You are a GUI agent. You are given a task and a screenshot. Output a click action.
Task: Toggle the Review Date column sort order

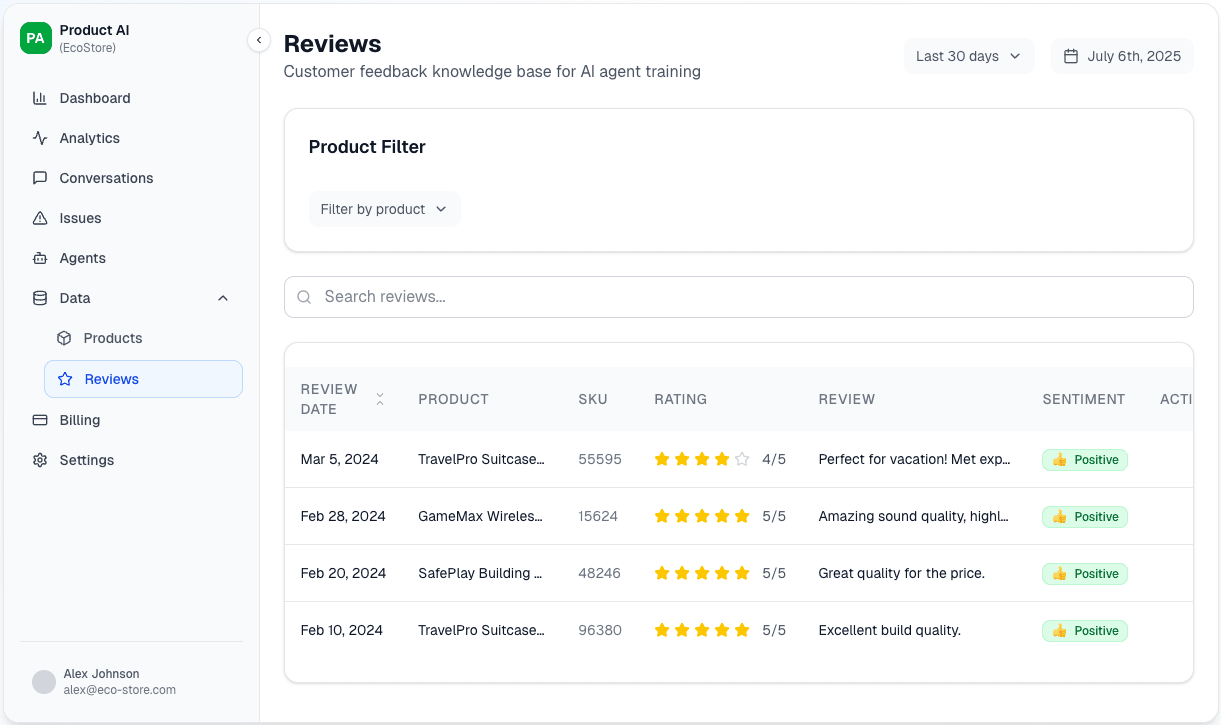coord(380,398)
